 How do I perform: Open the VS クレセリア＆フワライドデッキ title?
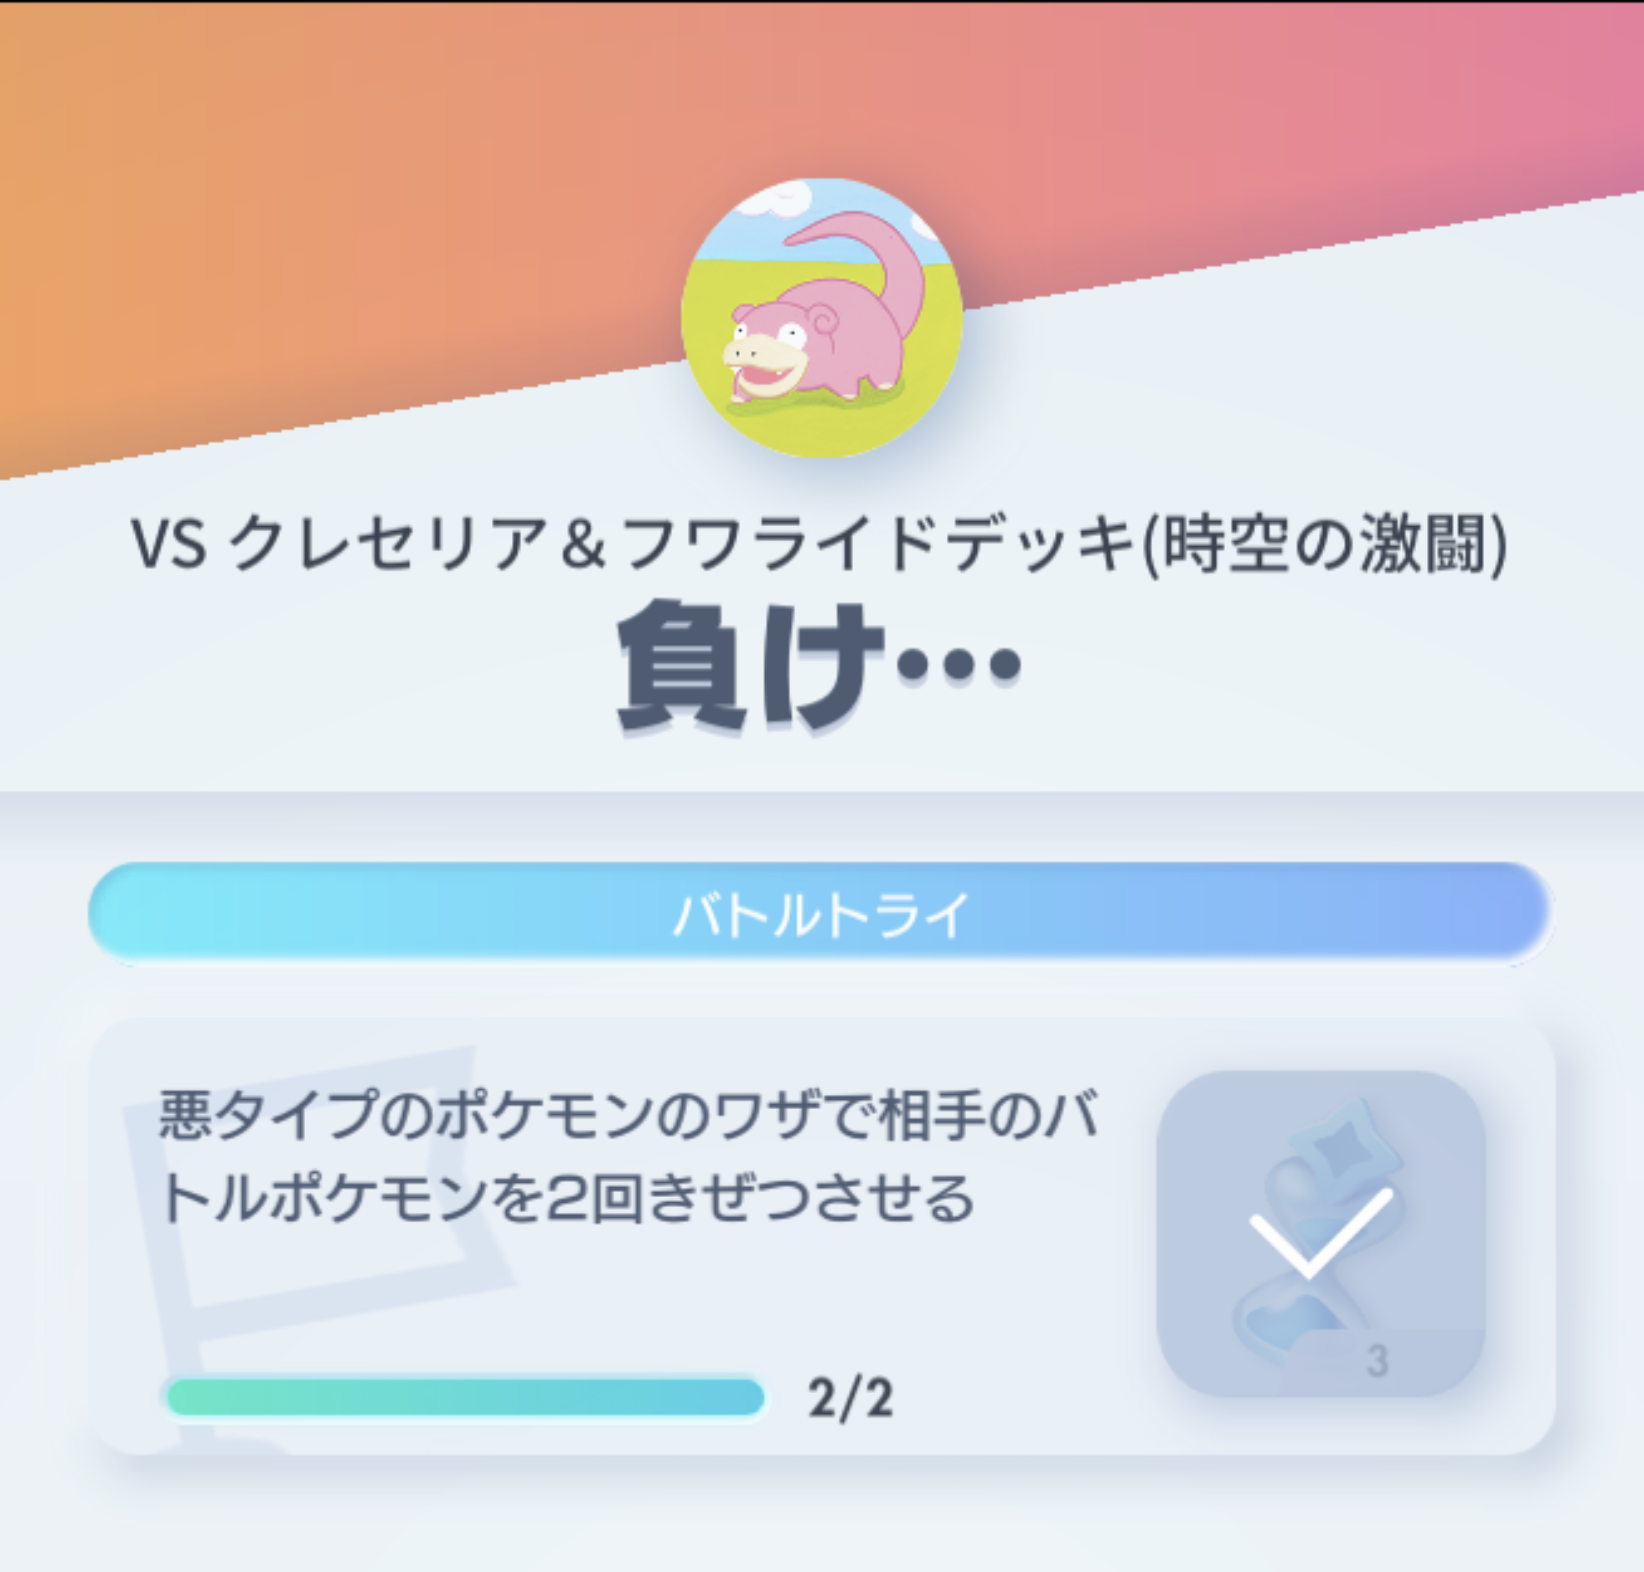(819, 545)
